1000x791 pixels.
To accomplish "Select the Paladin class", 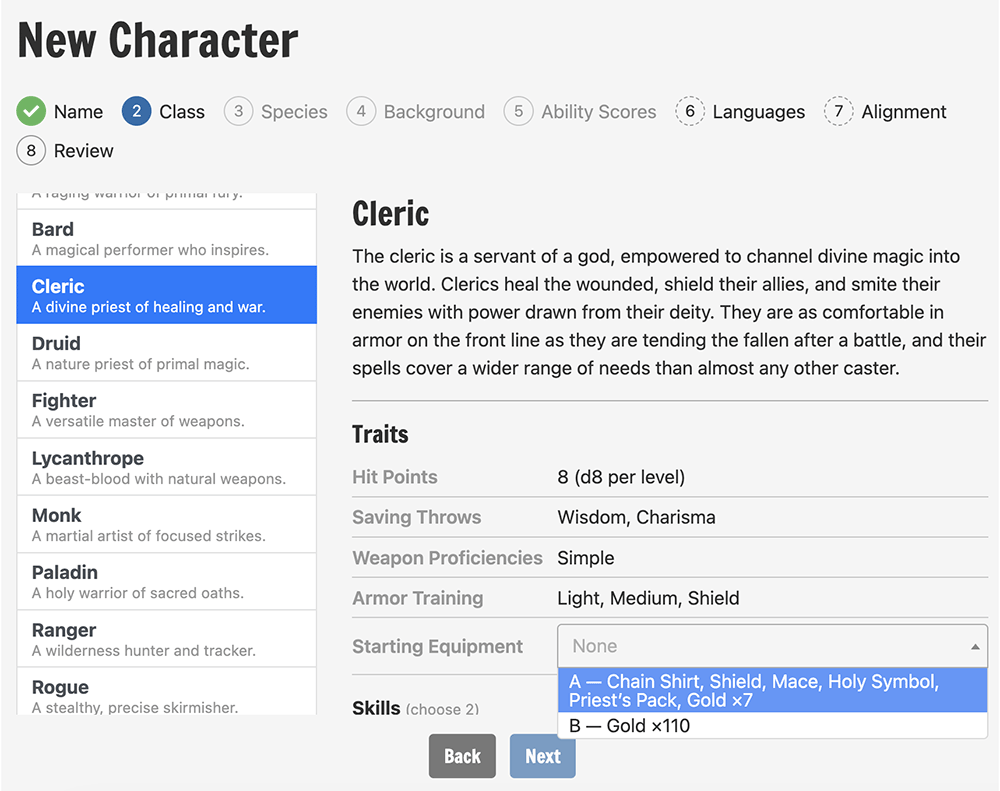I will [166, 582].
